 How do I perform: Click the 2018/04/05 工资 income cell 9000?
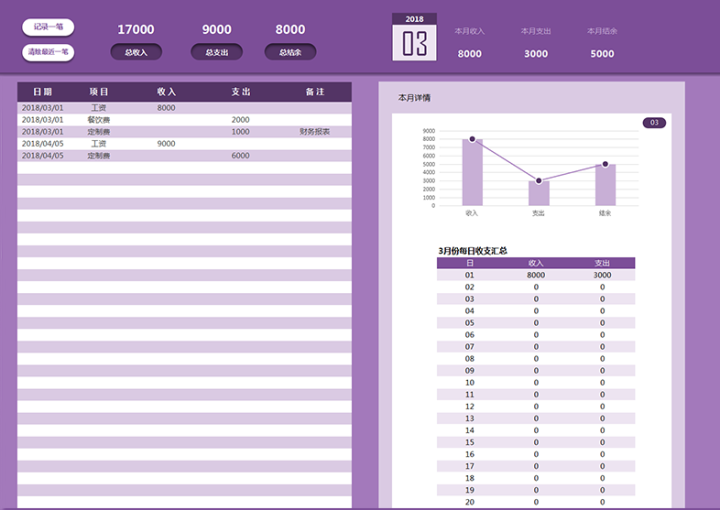coord(166,143)
